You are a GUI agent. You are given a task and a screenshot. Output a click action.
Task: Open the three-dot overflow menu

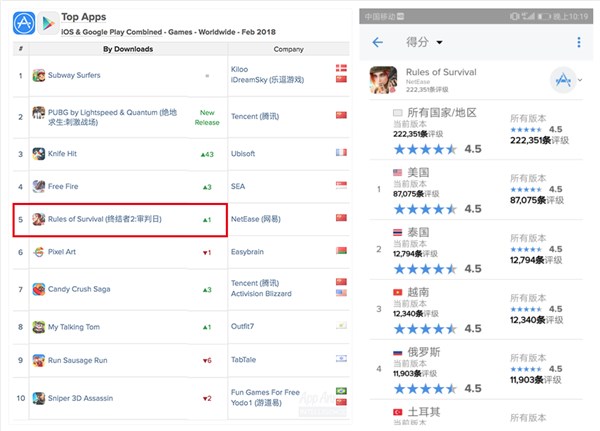click(x=579, y=42)
